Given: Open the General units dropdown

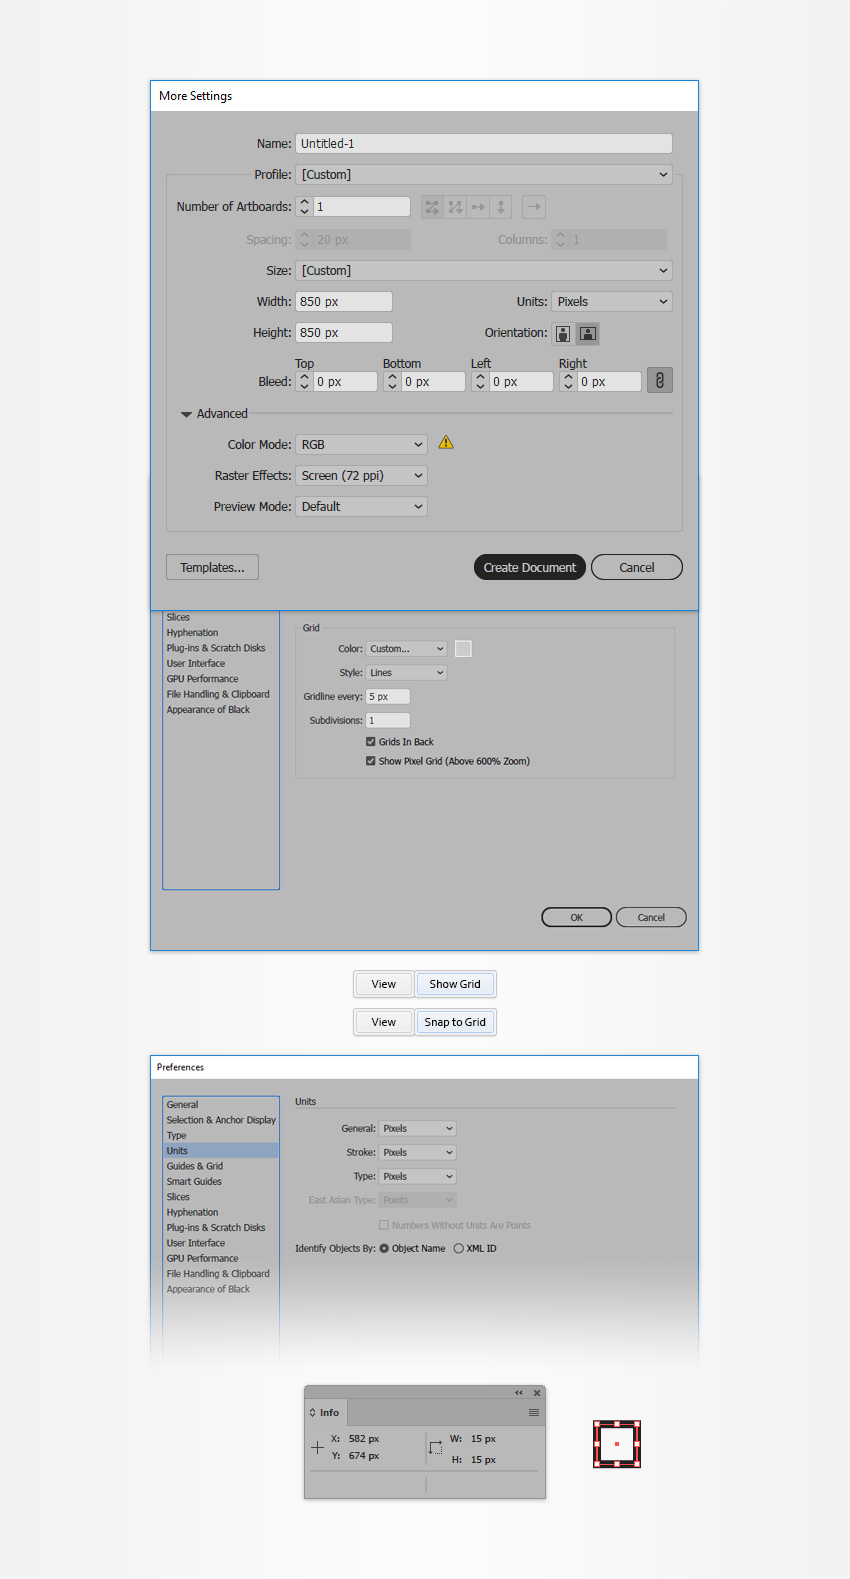Looking at the screenshot, I should point(418,1128).
